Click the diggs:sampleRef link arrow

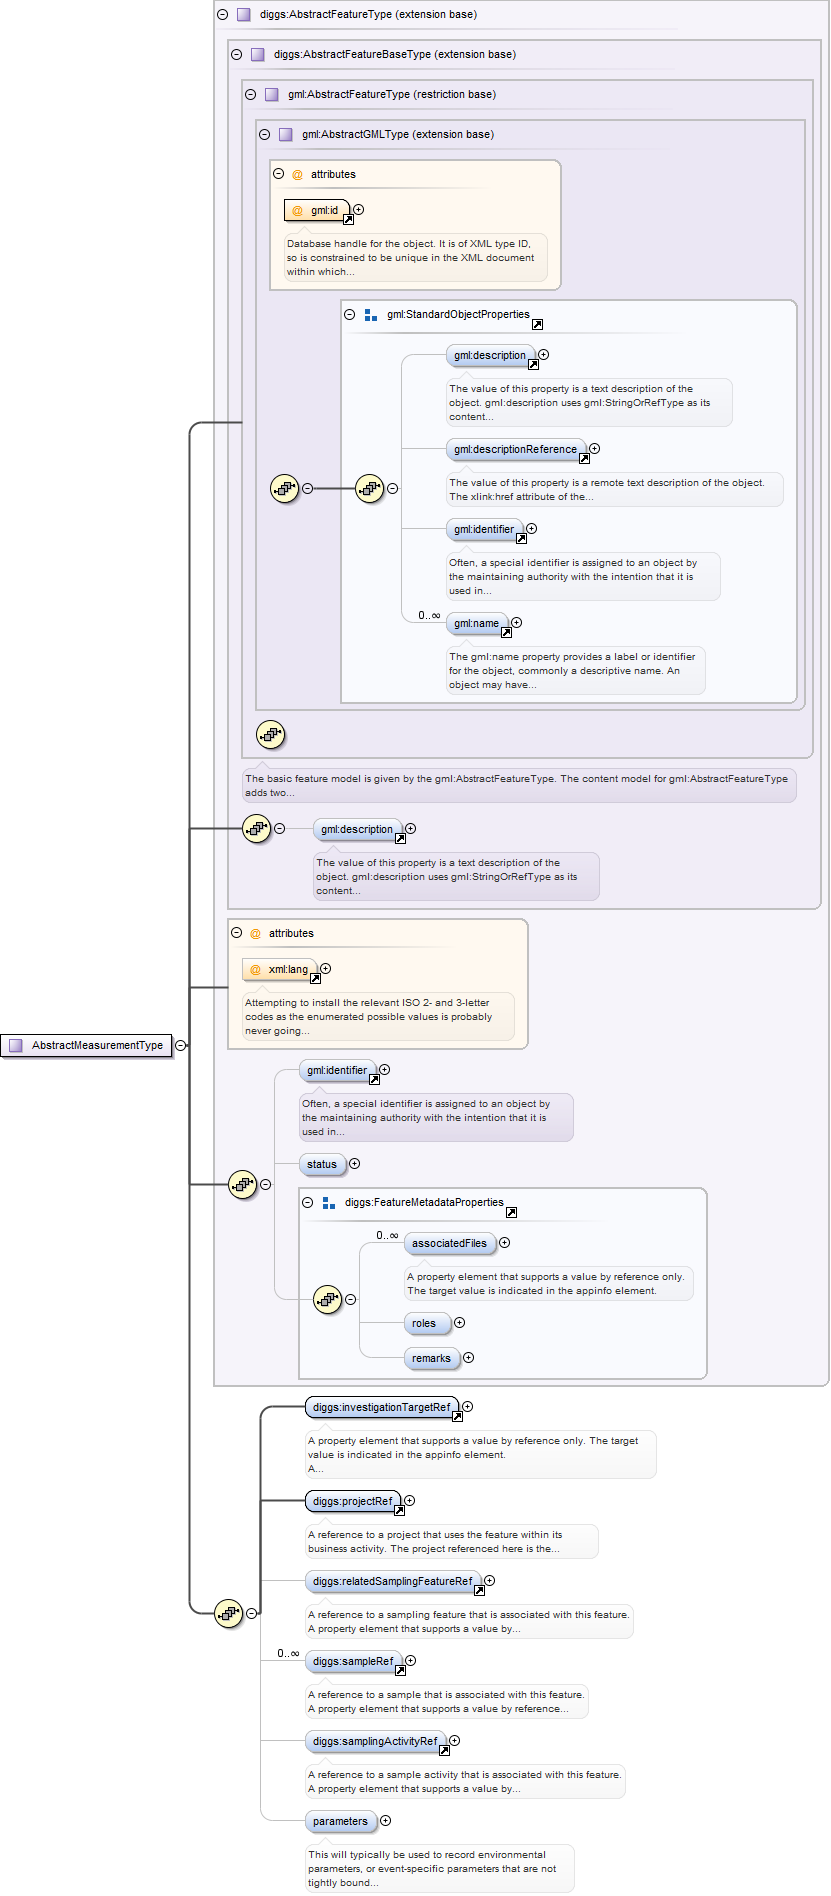coord(400,1670)
